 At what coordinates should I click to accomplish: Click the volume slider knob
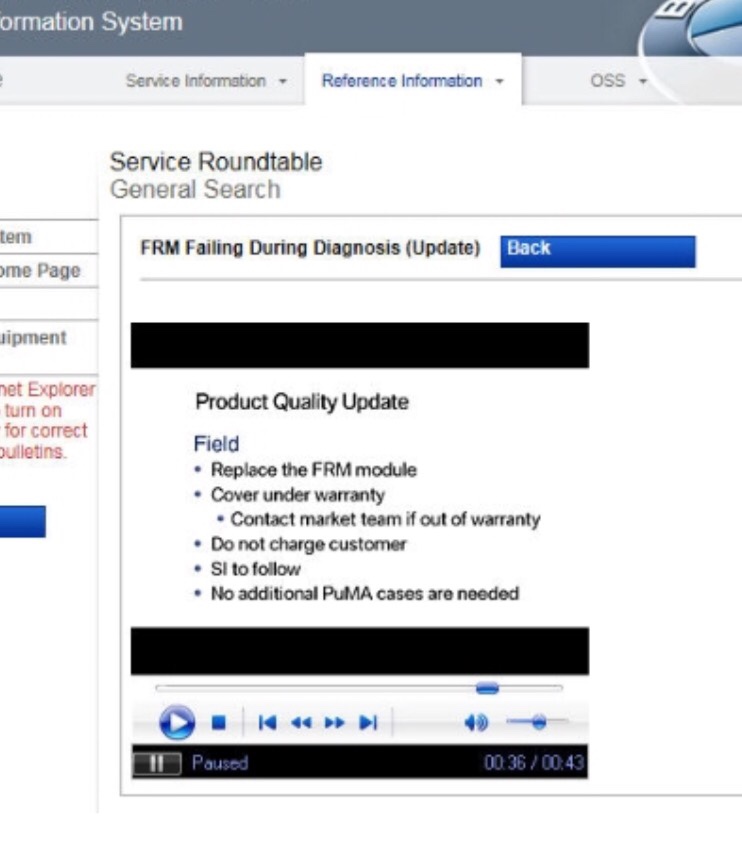coord(539,722)
